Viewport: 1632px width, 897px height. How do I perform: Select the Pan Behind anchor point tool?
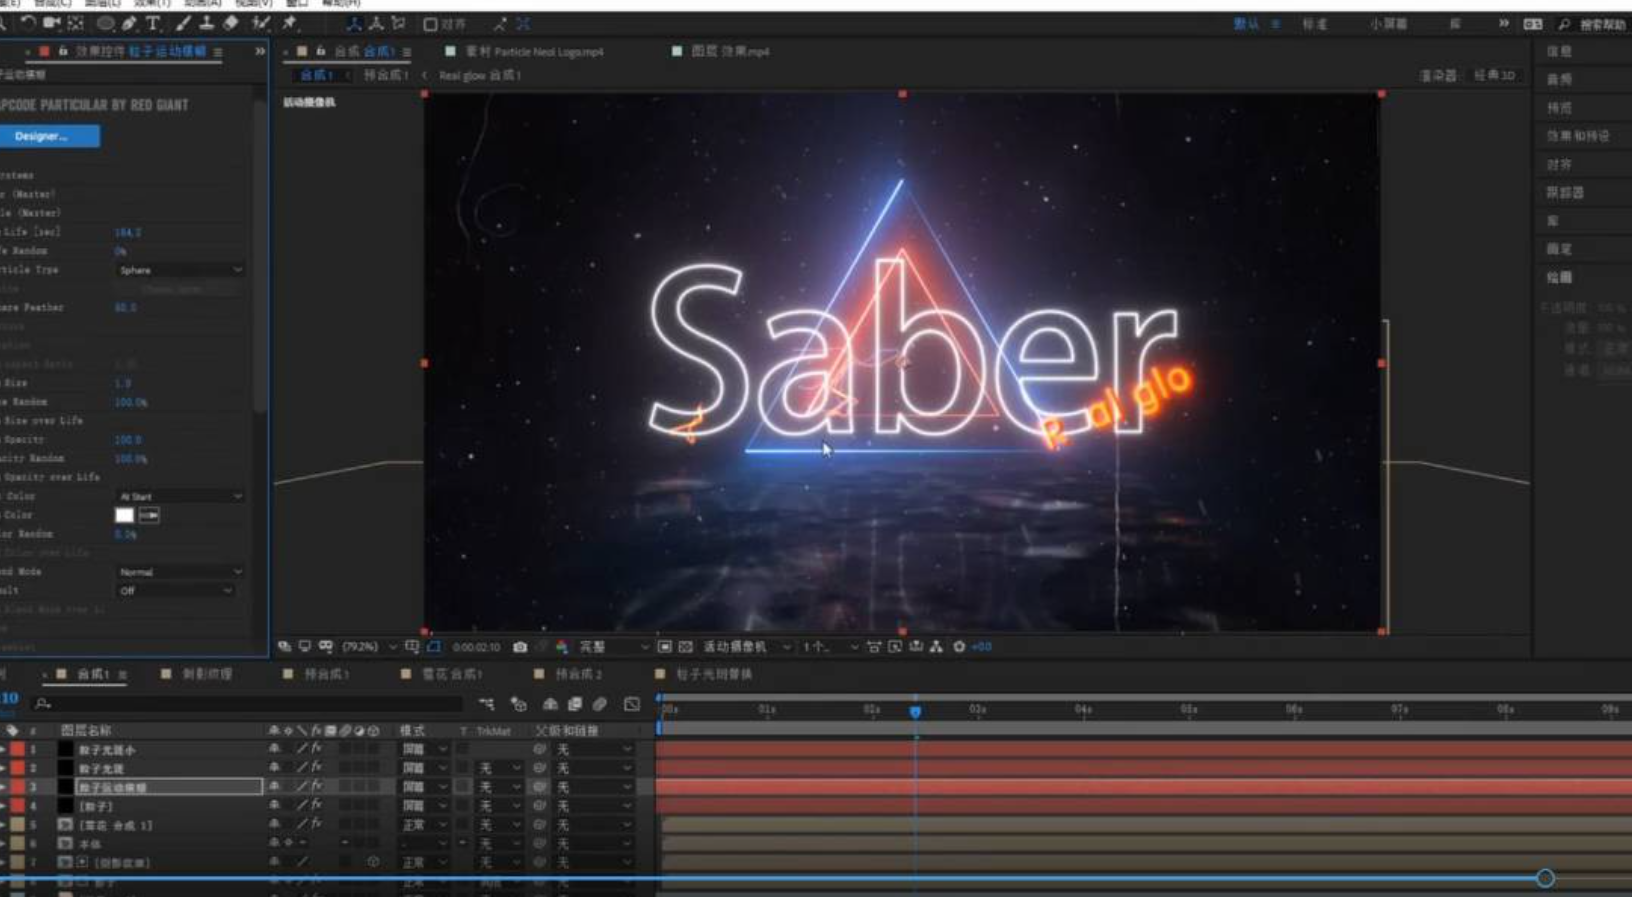click(x=76, y=23)
